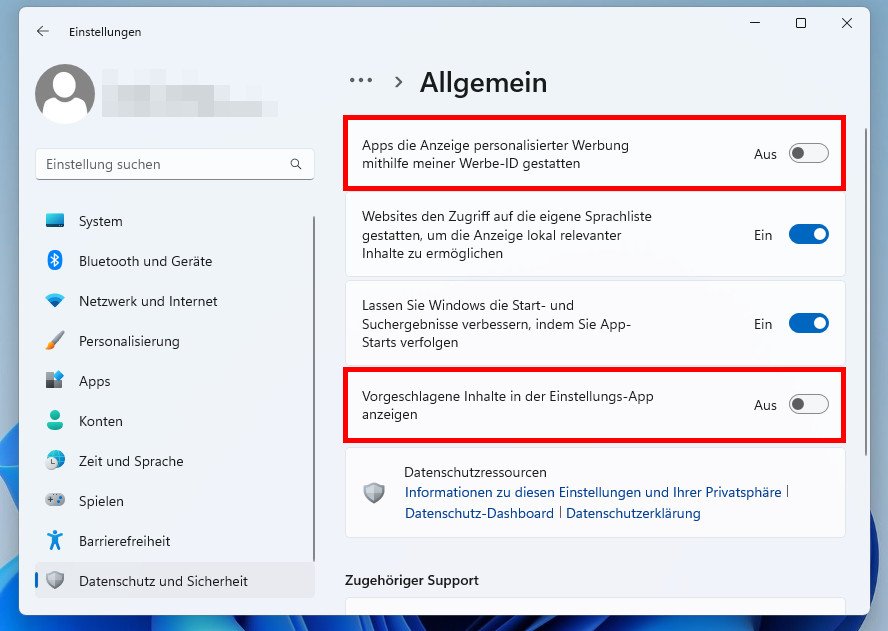888x631 pixels.
Task: Disable the Sprachliste website access toggle
Action: point(808,234)
